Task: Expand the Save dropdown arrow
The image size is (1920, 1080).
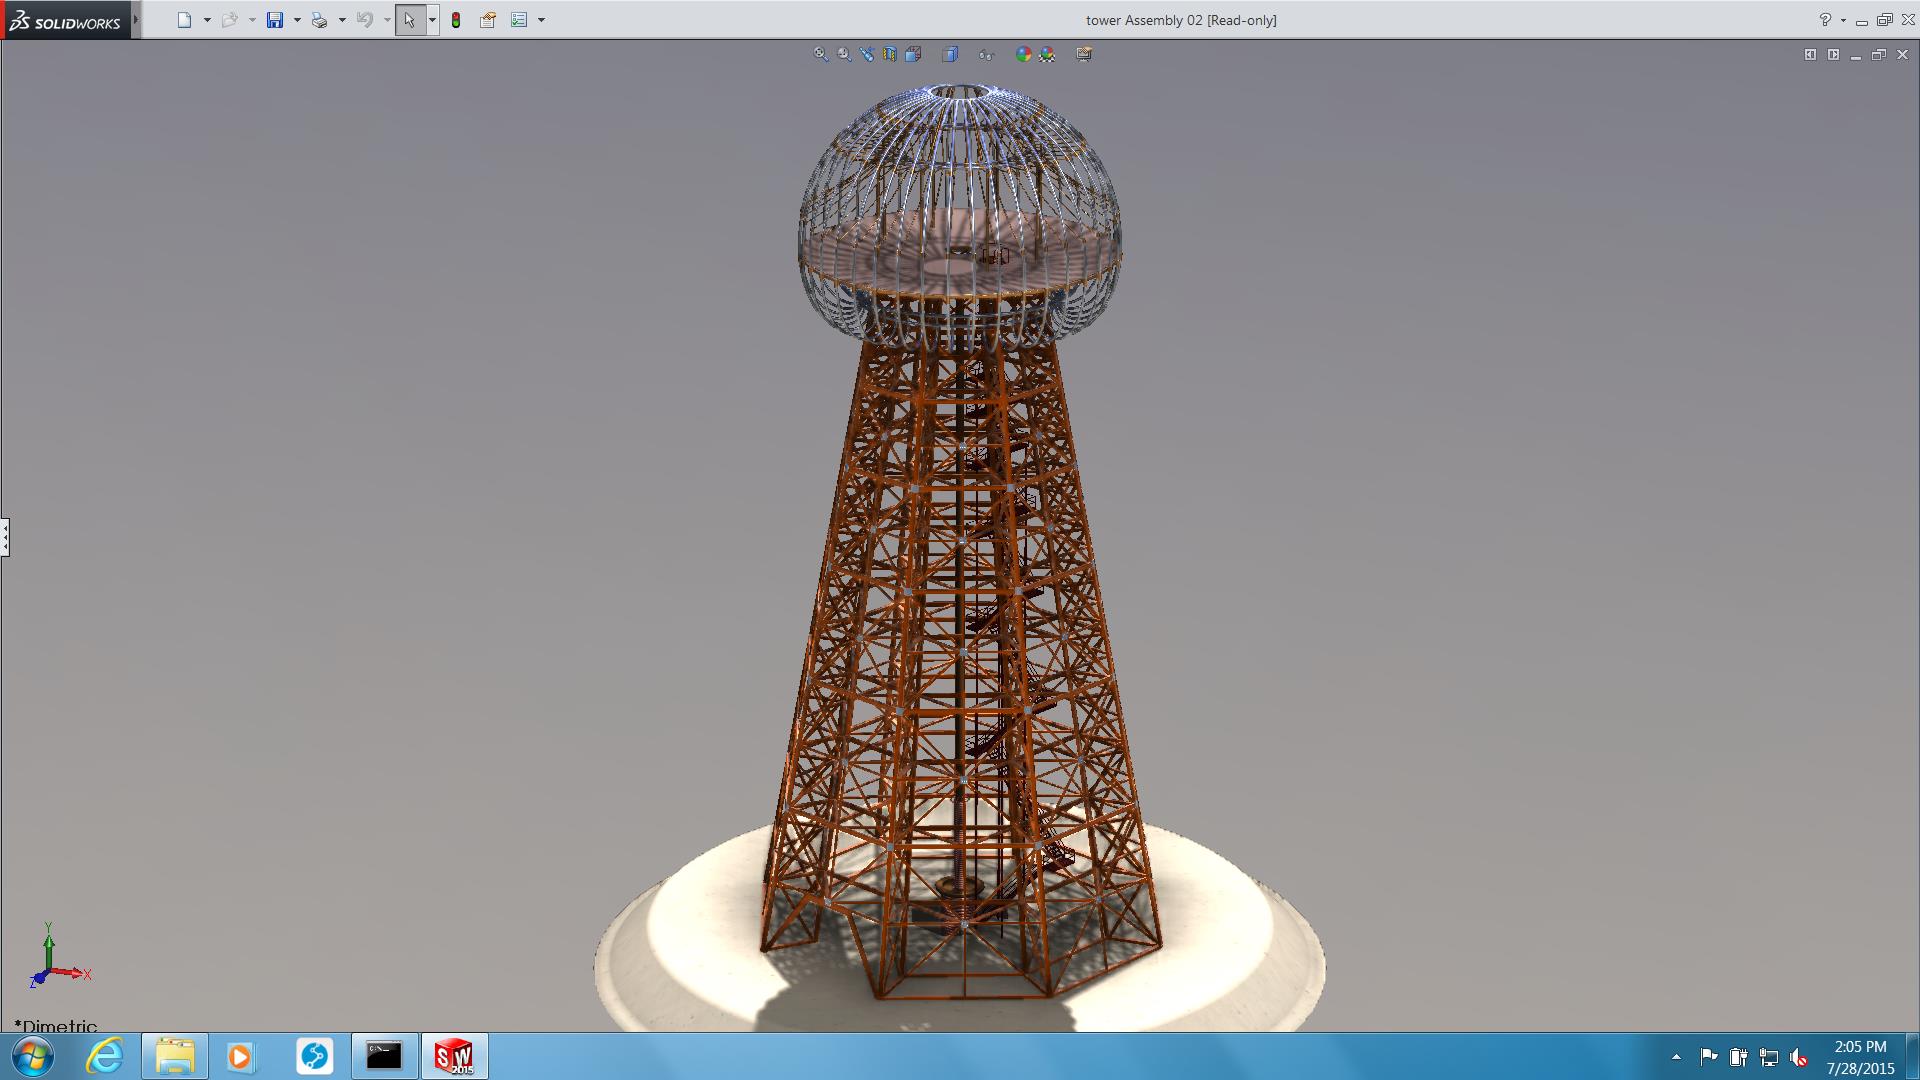Action: tap(297, 20)
